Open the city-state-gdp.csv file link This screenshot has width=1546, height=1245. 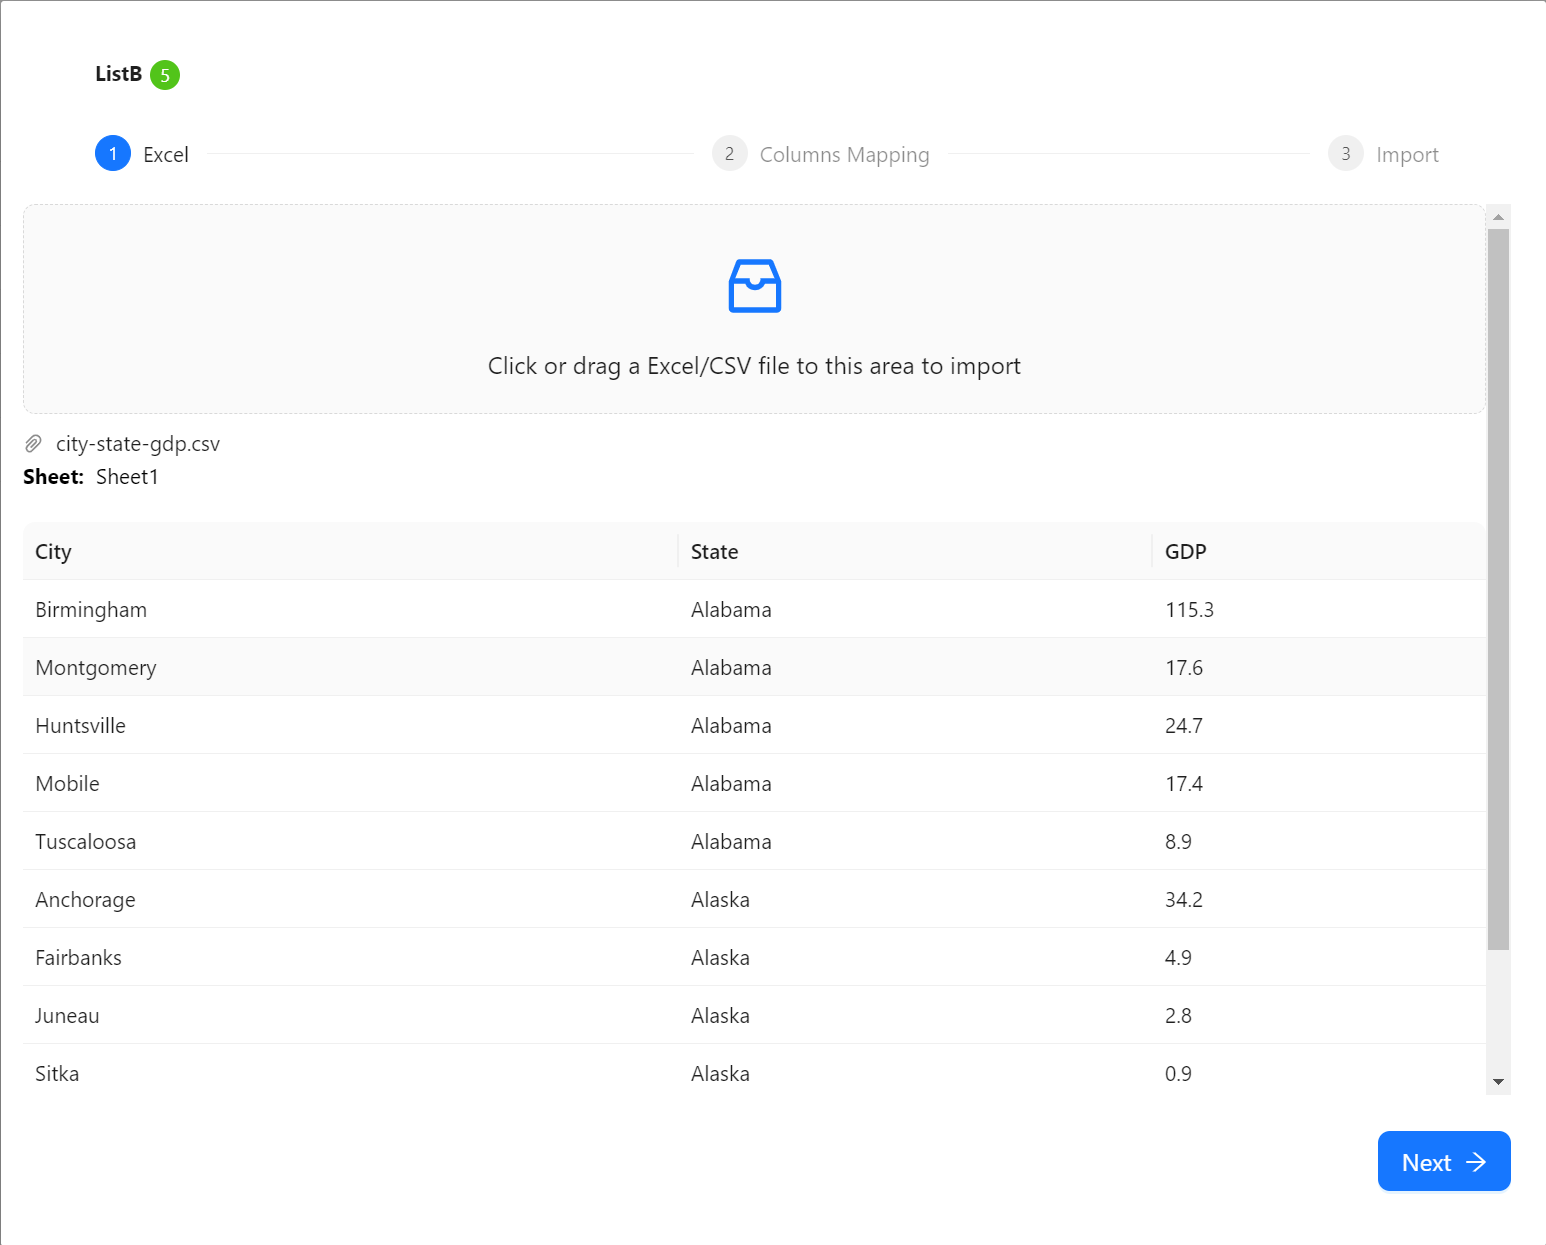pyautogui.click(x=138, y=444)
